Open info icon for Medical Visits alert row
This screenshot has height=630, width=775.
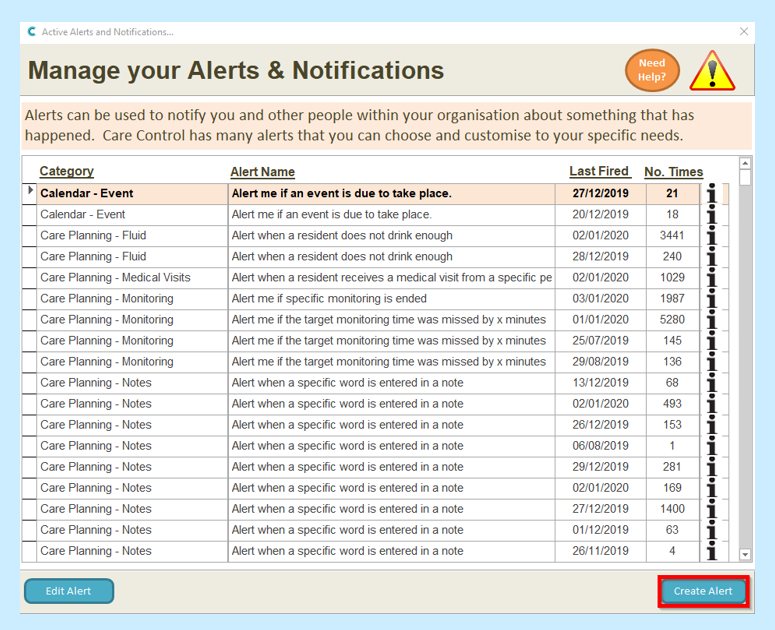click(x=712, y=278)
